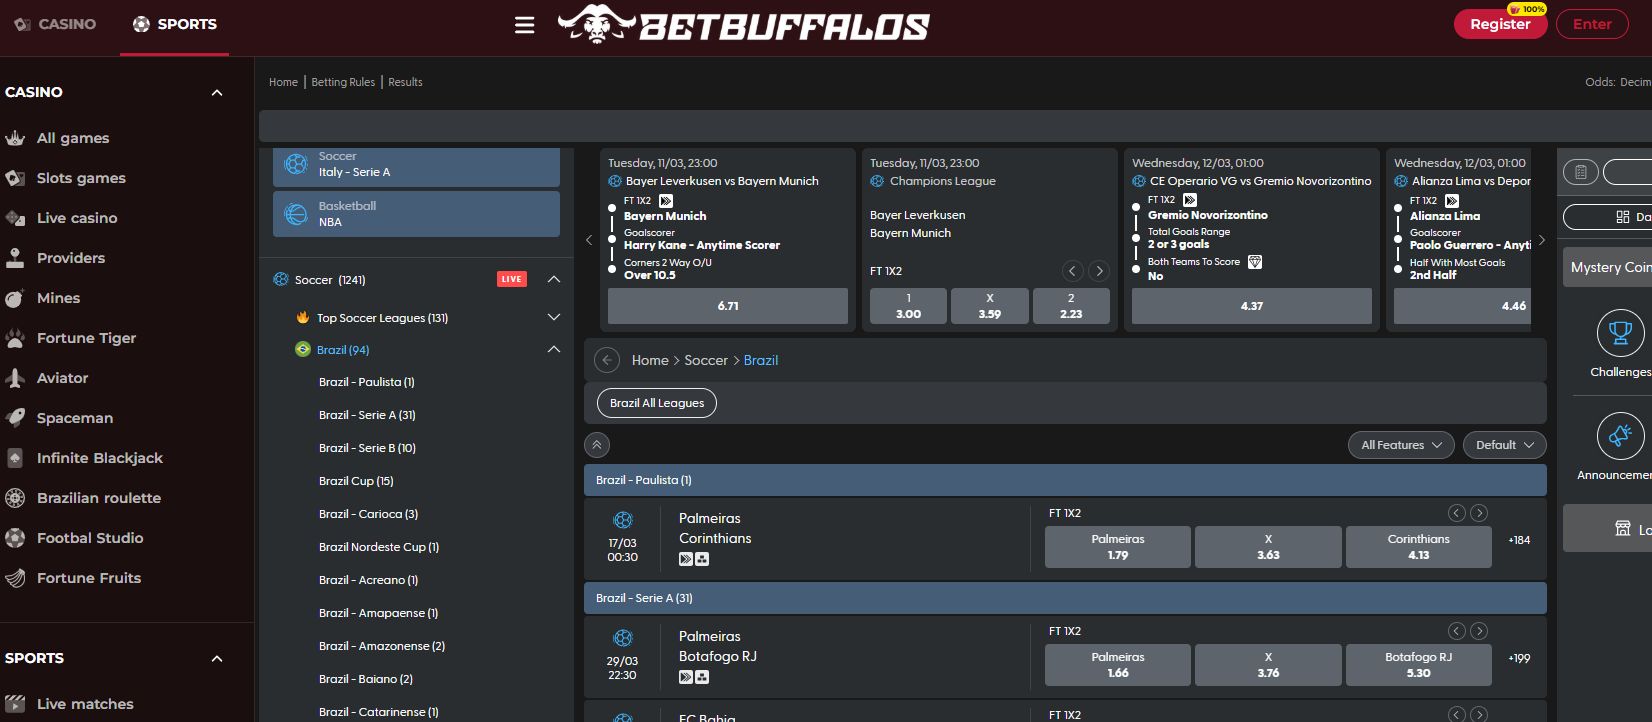The width and height of the screenshot is (1652, 722).
Task: Open Infinite Blackjack card icon
Action: (x=15, y=458)
